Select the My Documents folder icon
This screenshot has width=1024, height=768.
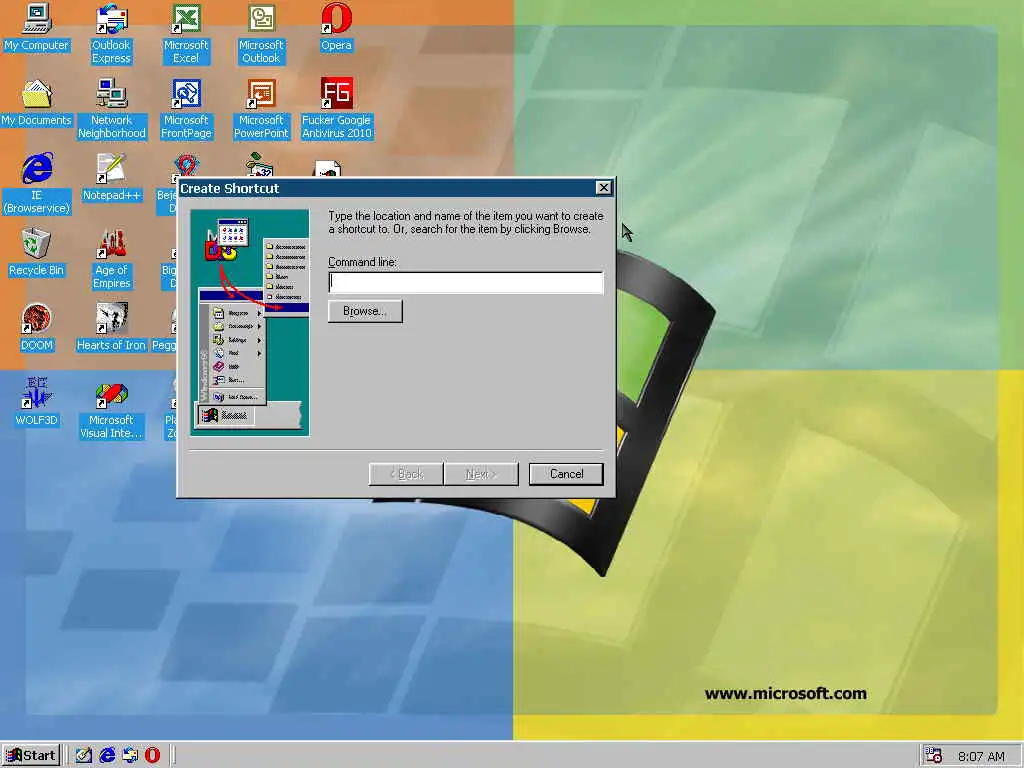coord(37,103)
